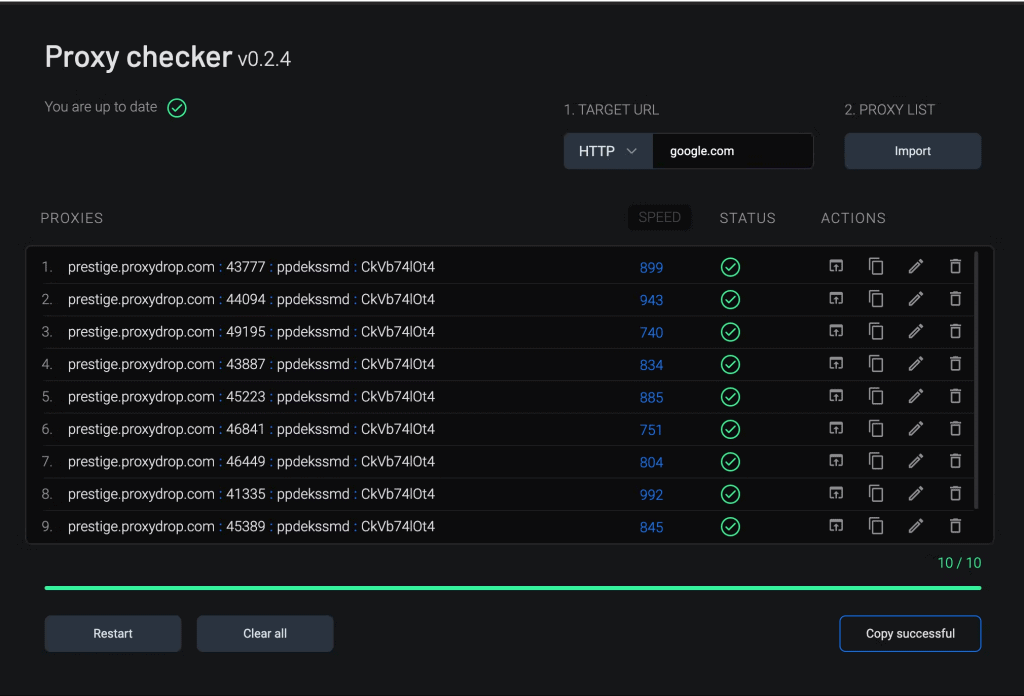Click the edit pencil for proxy 6
This screenshot has height=696, width=1024.
[915, 428]
